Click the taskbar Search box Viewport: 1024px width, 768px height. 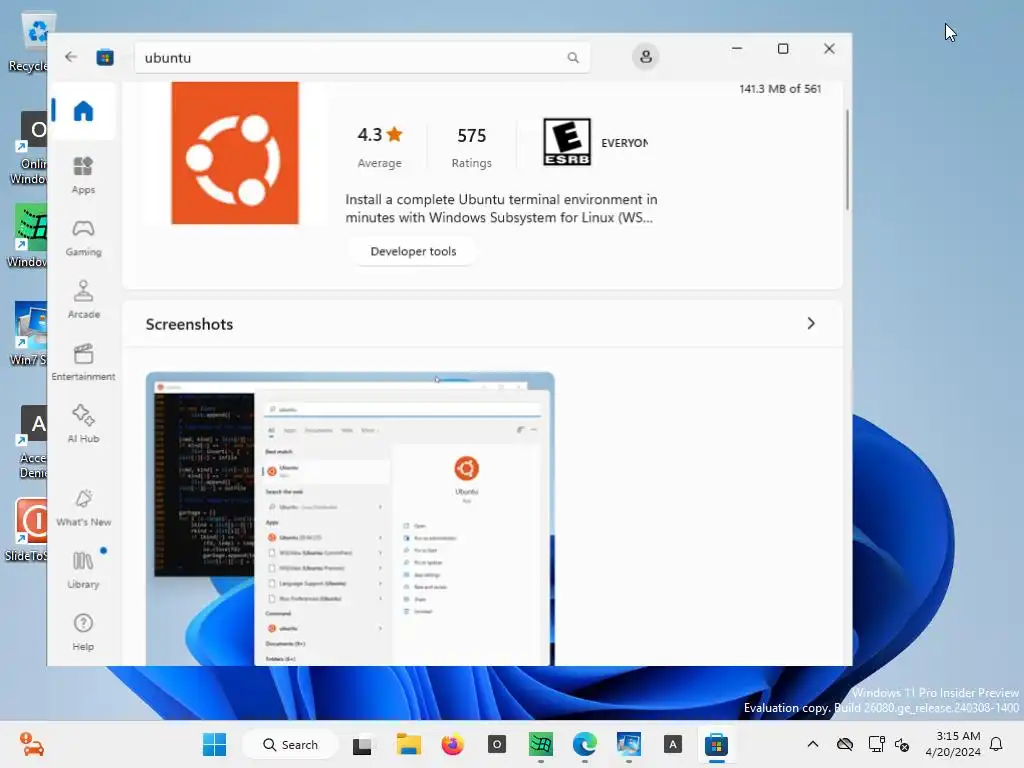tap(291, 744)
